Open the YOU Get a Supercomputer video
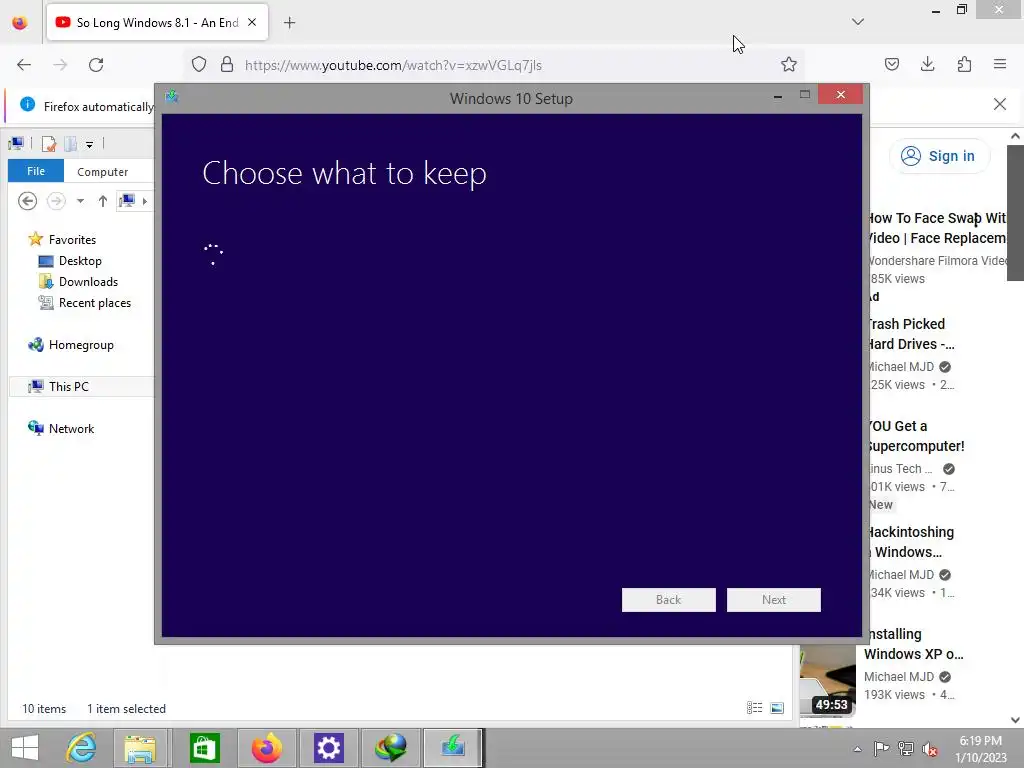1024x768 pixels. point(916,436)
